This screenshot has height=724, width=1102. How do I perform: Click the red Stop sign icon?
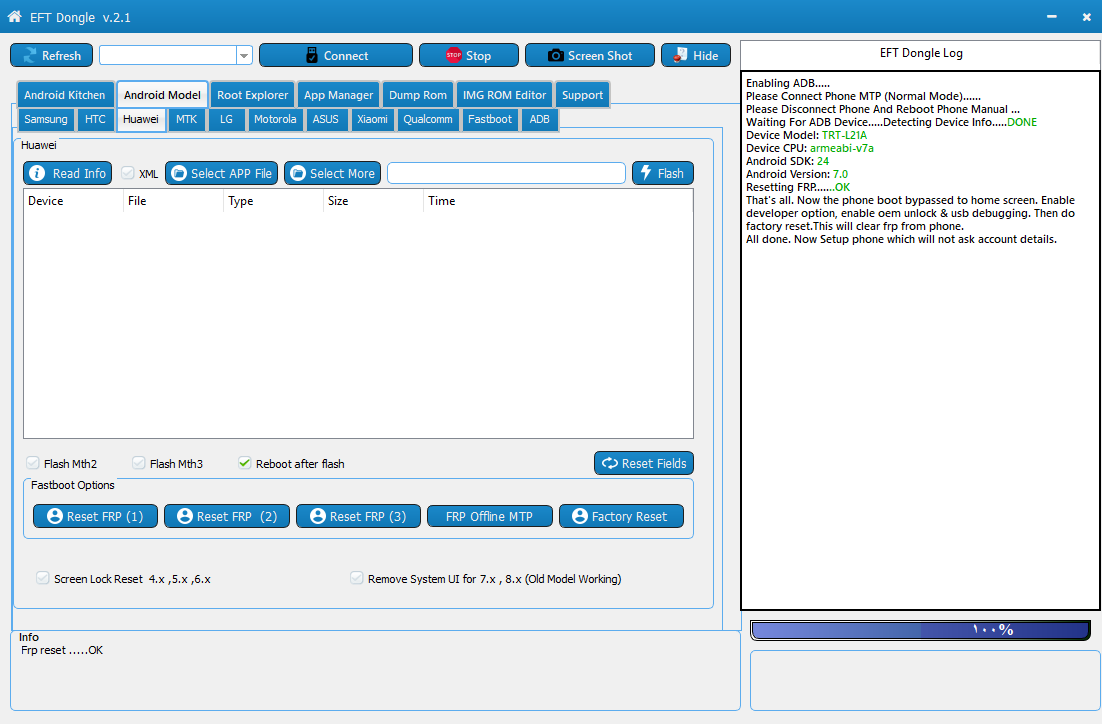(x=453, y=55)
